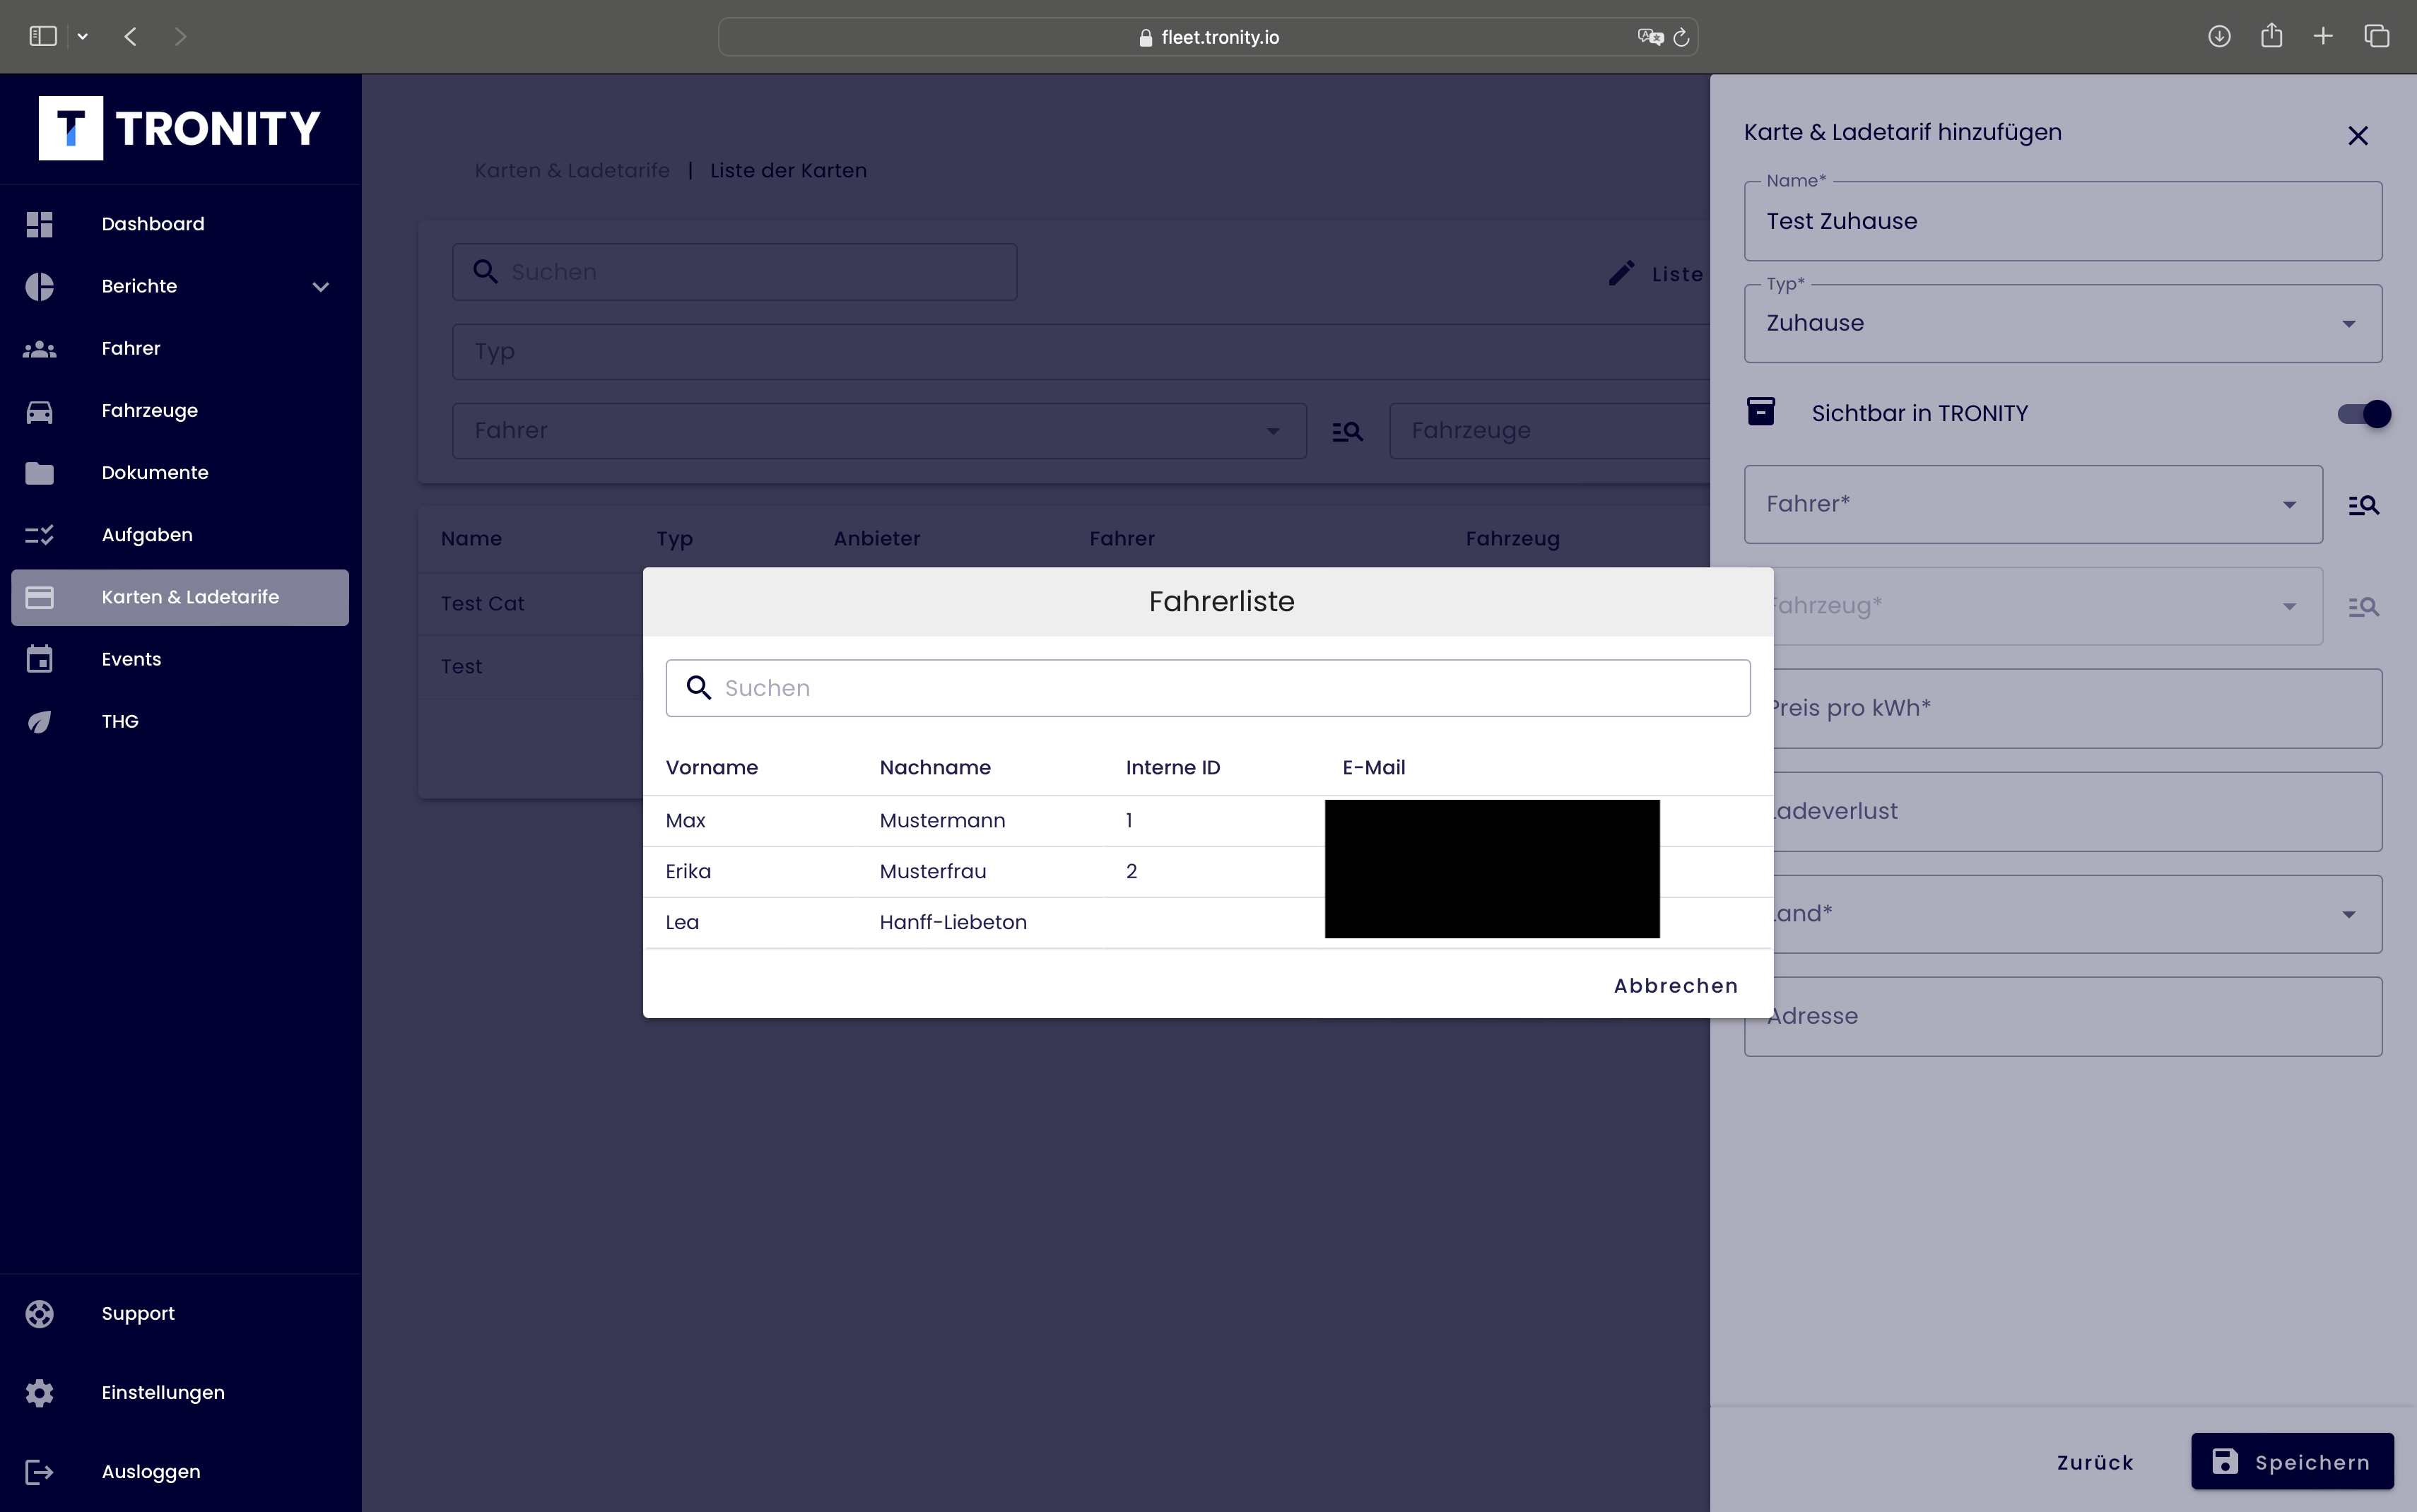Click the Dashboard icon in sidebar
The width and height of the screenshot is (2417, 1512).
pyautogui.click(x=39, y=224)
